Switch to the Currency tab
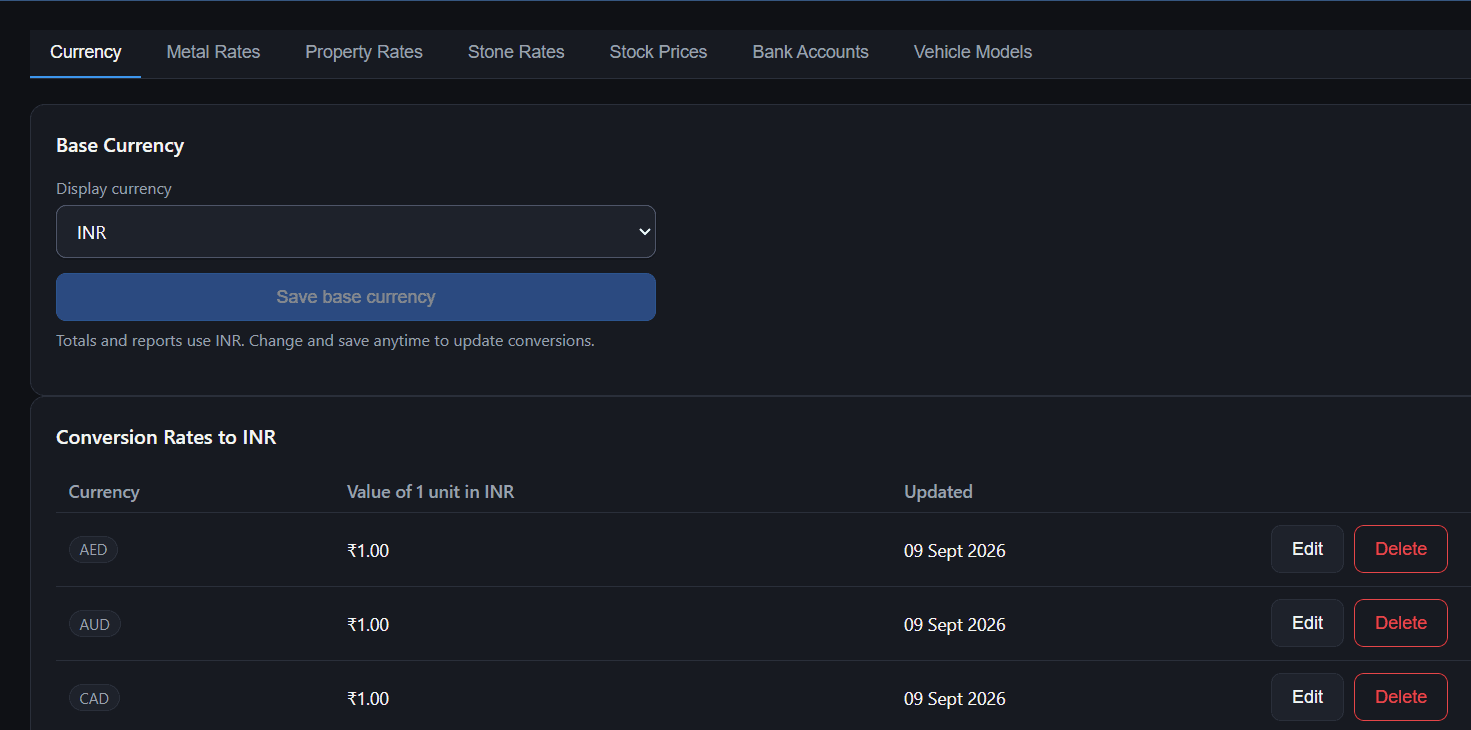1471x730 pixels. [x=86, y=52]
